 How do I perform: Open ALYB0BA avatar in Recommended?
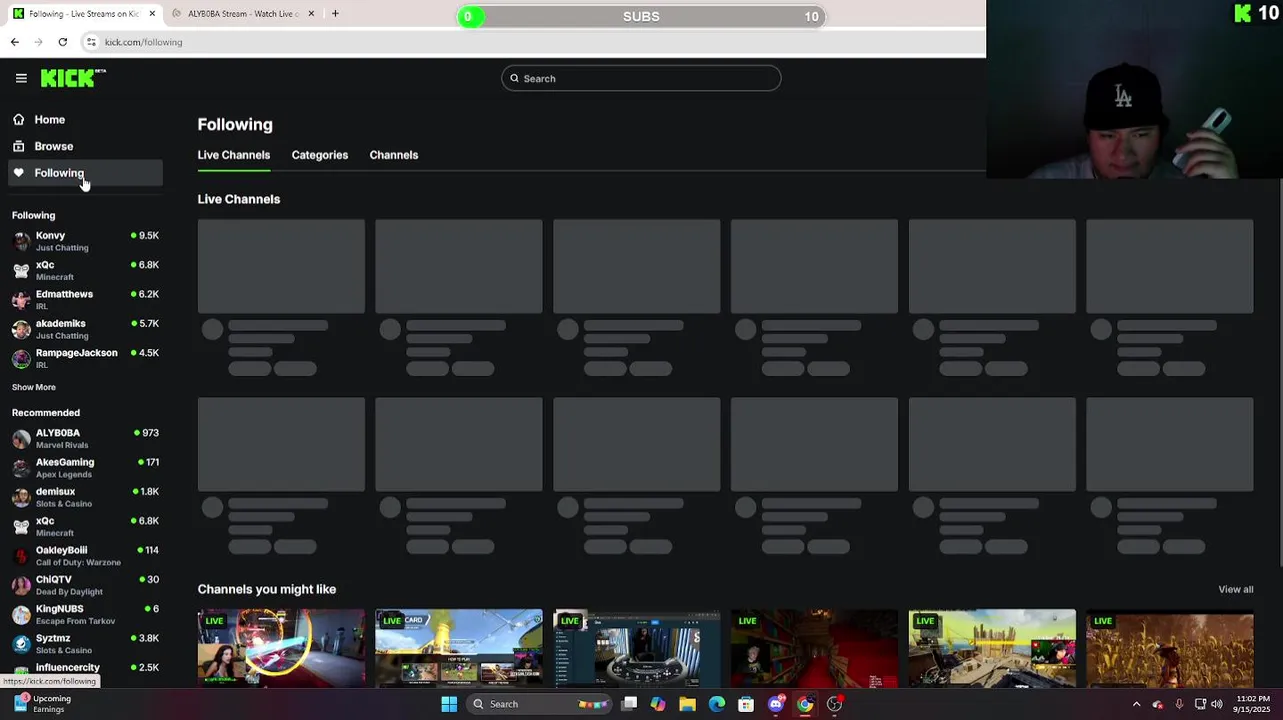(21, 439)
